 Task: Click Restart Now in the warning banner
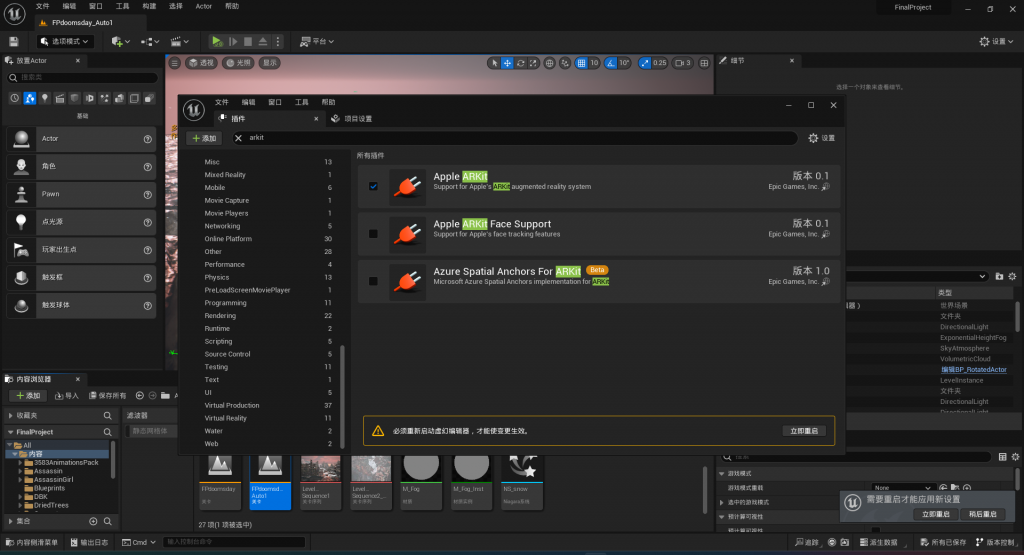pyautogui.click(x=804, y=431)
